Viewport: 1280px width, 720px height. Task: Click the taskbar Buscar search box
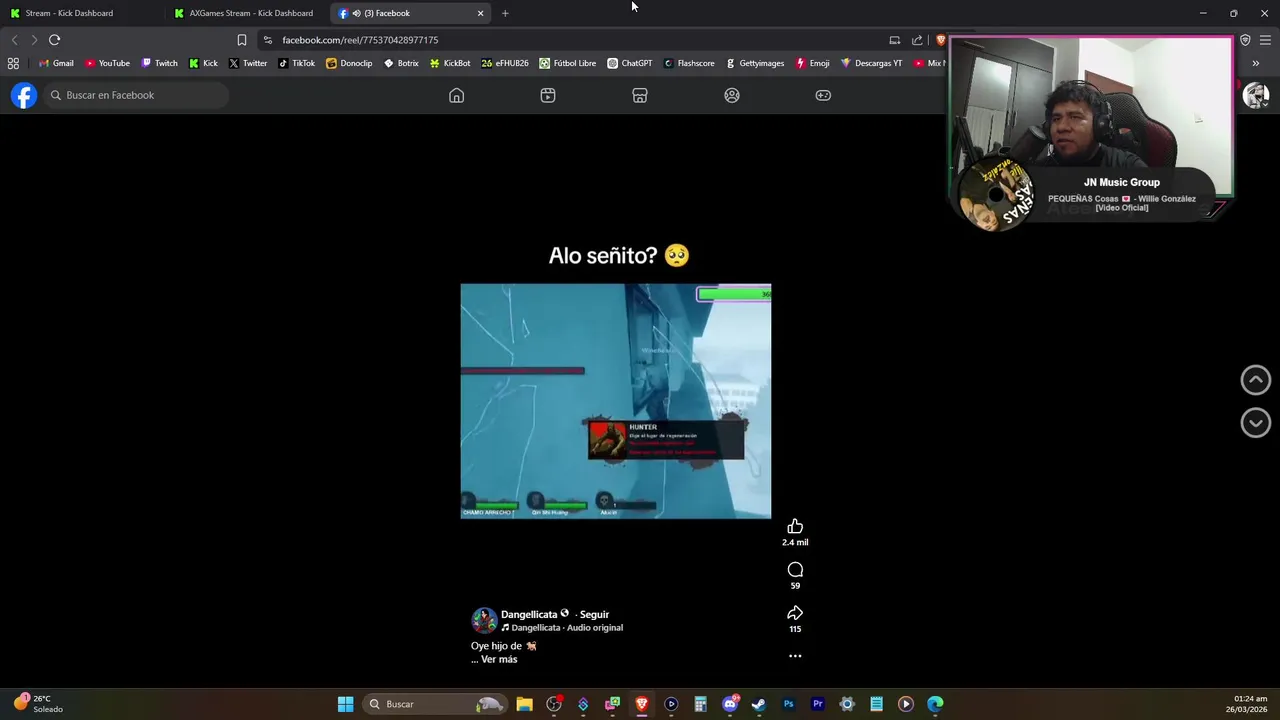point(434,704)
